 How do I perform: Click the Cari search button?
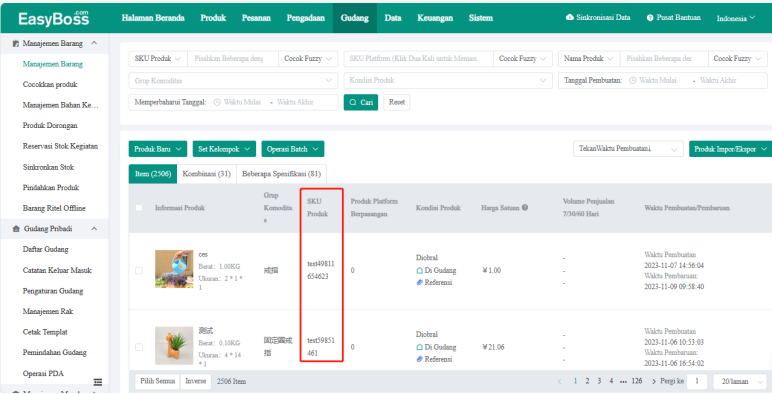tap(361, 102)
